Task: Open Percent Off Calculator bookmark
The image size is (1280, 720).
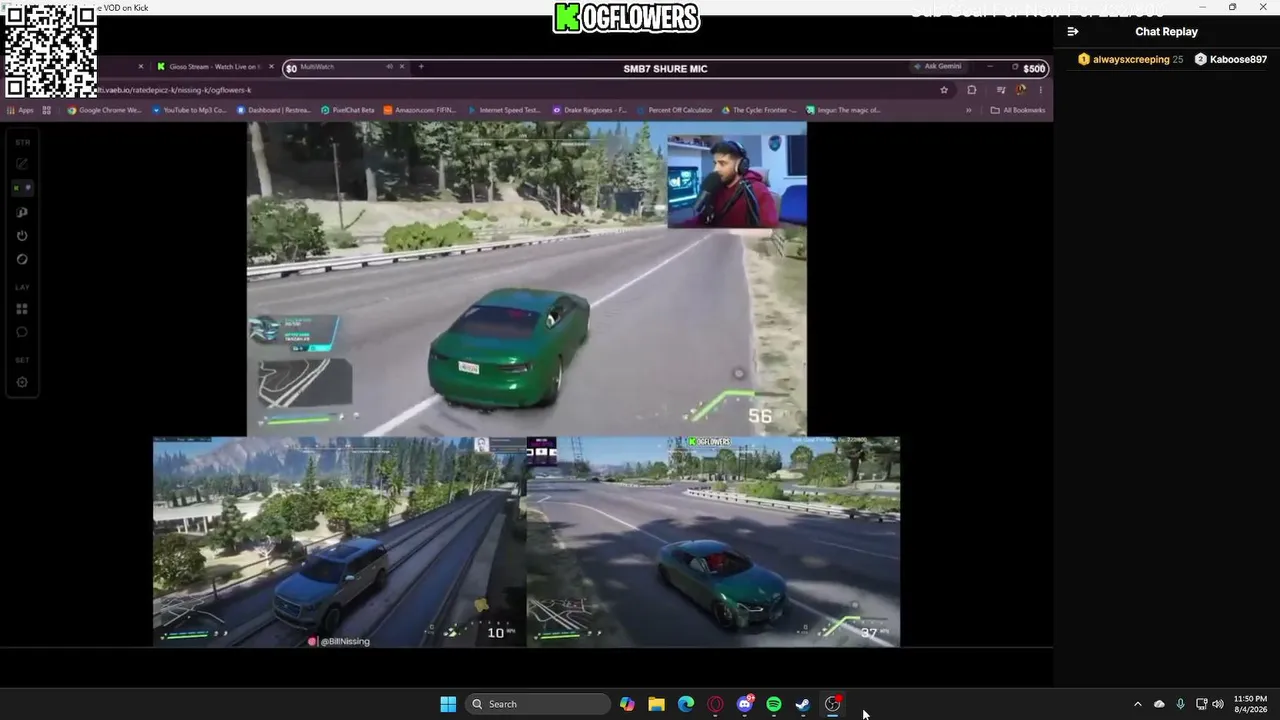Action: click(x=673, y=110)
